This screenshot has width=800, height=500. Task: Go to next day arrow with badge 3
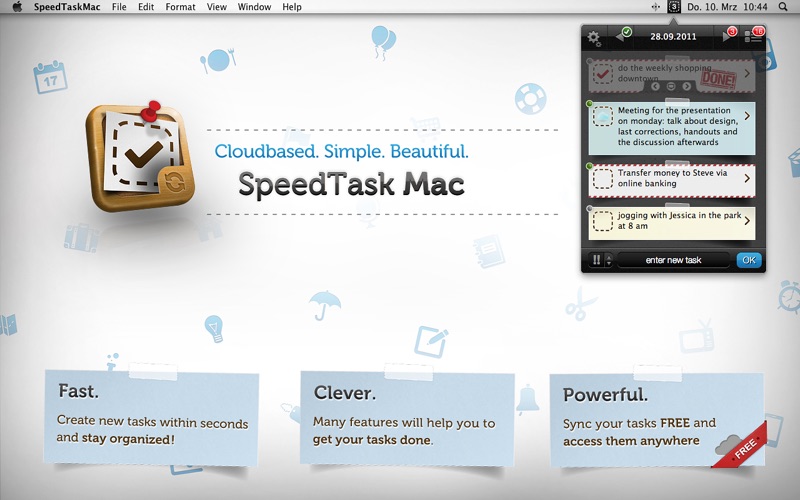[x=729, y=35]
